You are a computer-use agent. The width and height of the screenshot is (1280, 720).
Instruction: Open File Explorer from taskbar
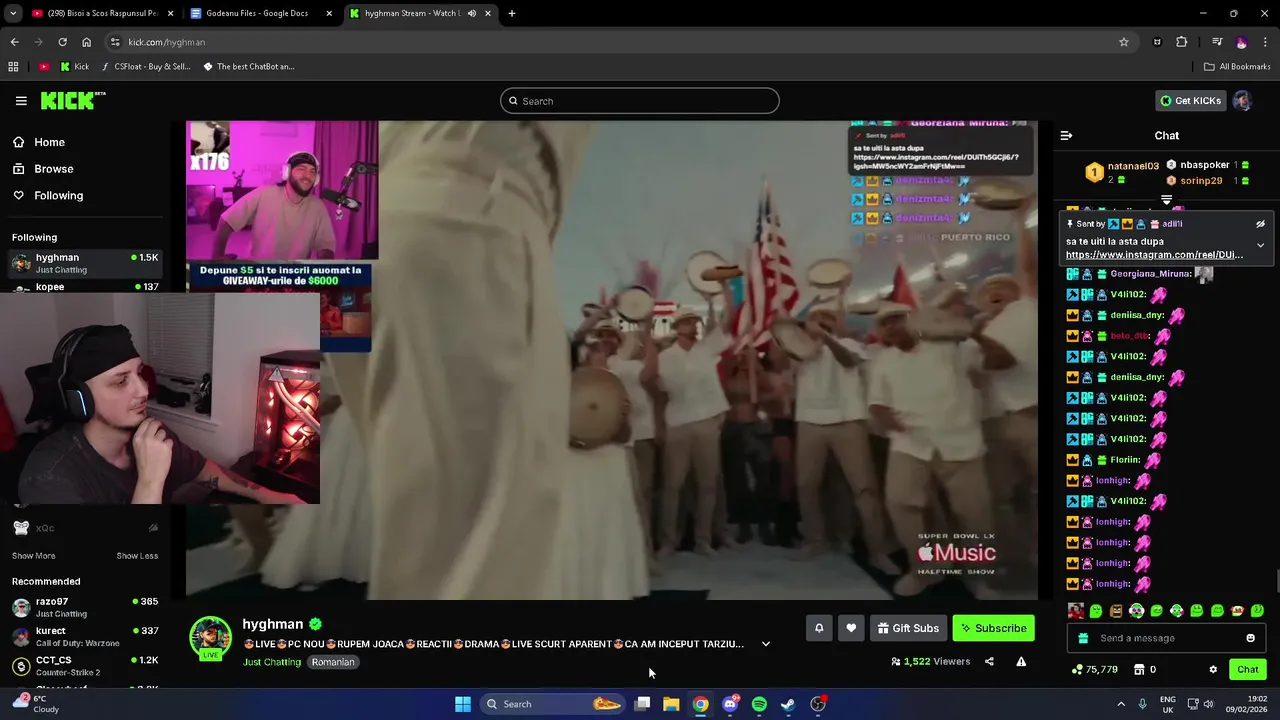click(671, 704)
